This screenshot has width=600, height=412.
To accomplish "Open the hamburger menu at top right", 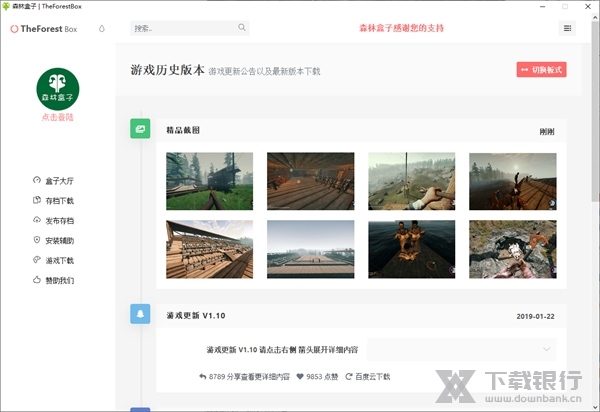I will coord(567,28).
